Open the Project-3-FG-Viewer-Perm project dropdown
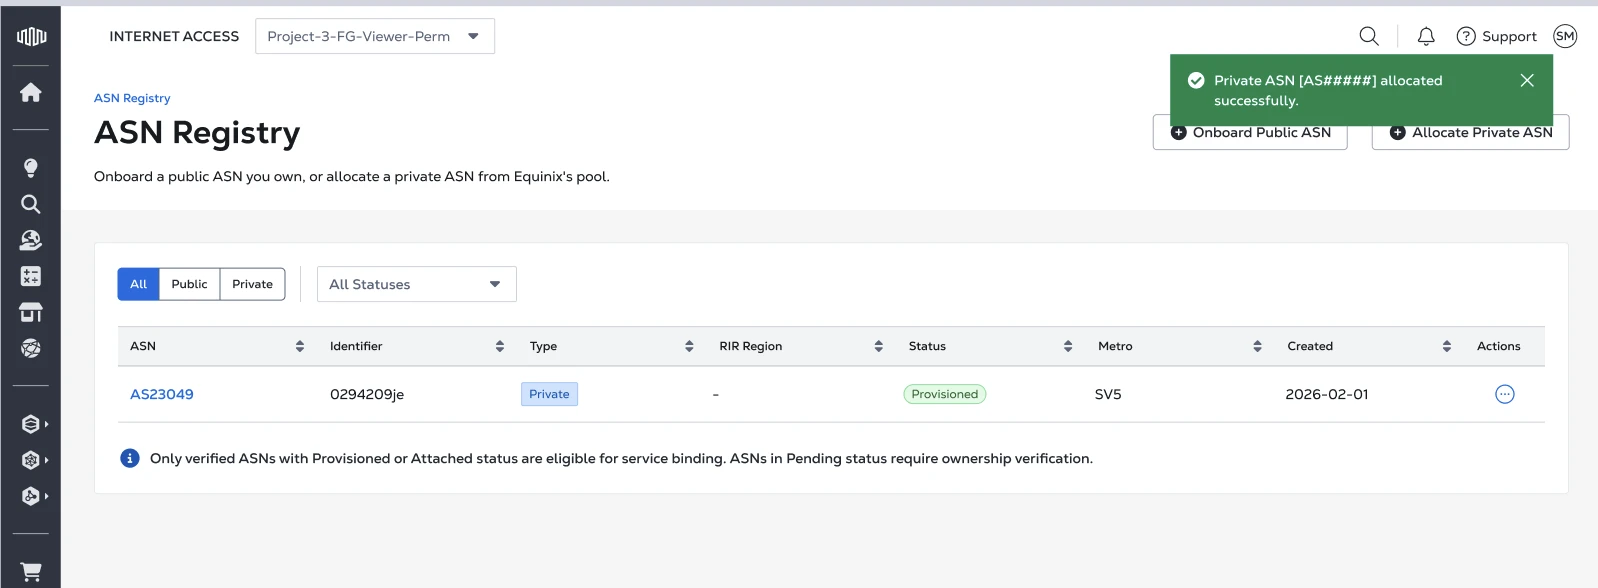This screenshot has height=588, width=1598. tap(375, 36)
